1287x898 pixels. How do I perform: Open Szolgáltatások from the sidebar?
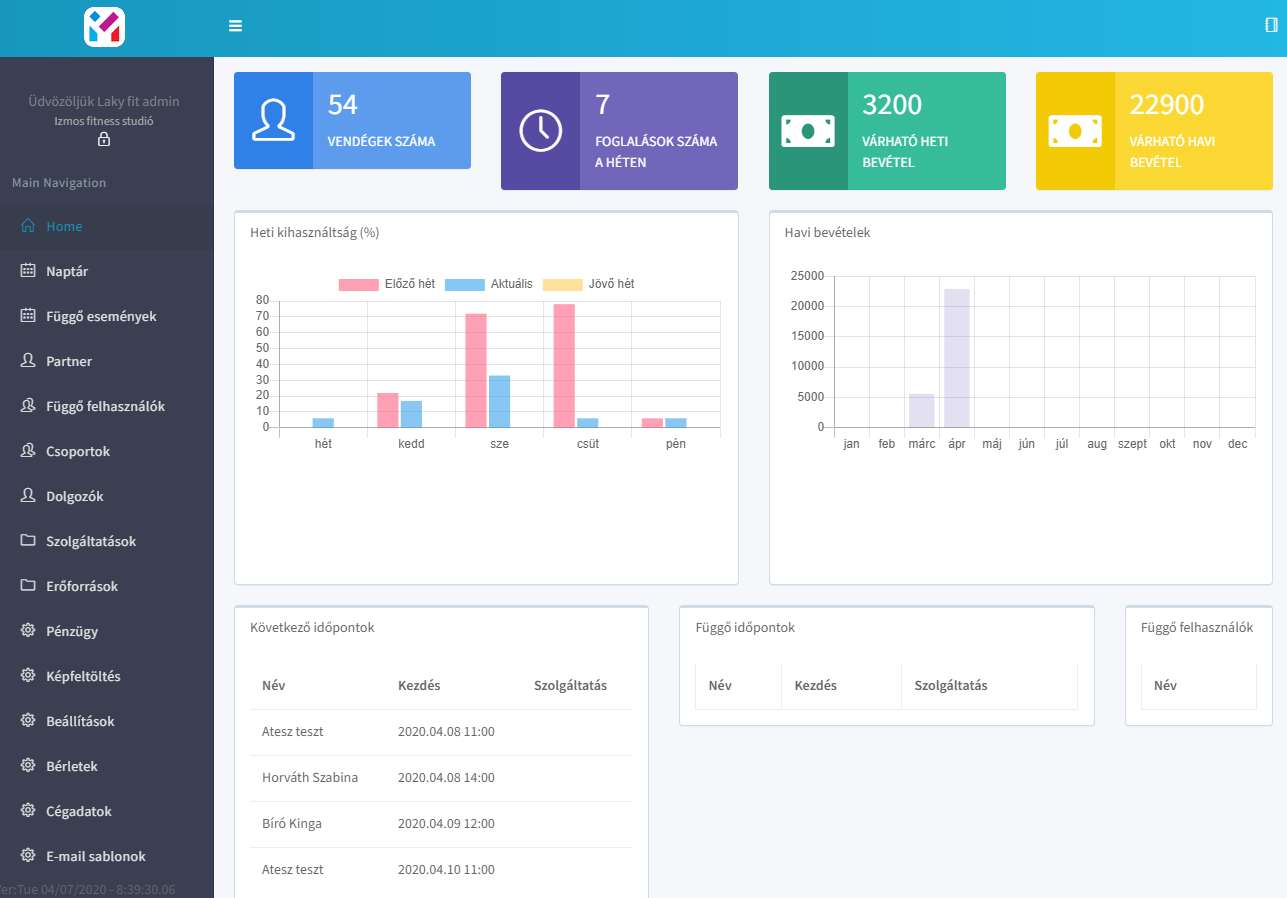coord(107,541)
